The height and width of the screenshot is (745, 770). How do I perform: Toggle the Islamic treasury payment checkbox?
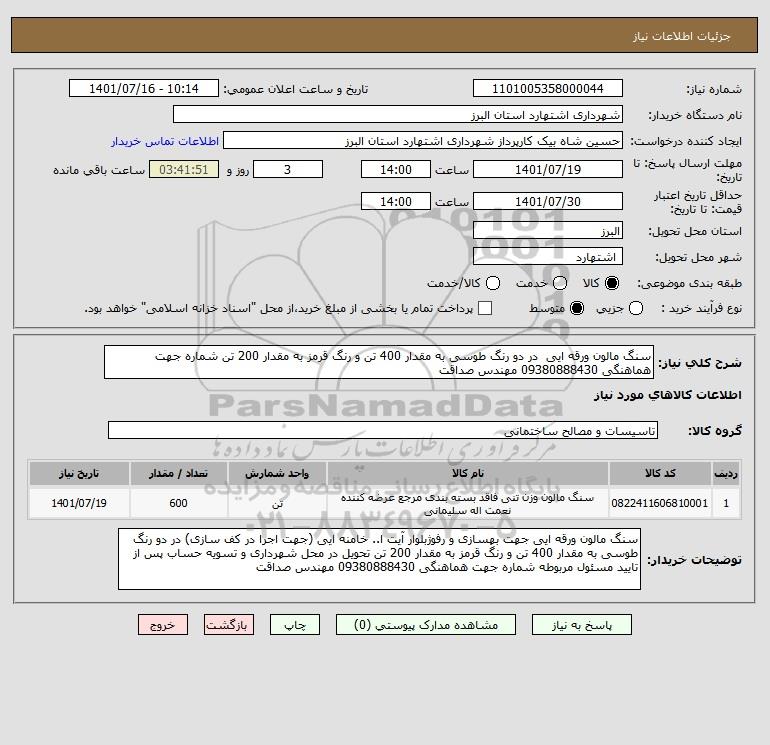click(485, 308)
